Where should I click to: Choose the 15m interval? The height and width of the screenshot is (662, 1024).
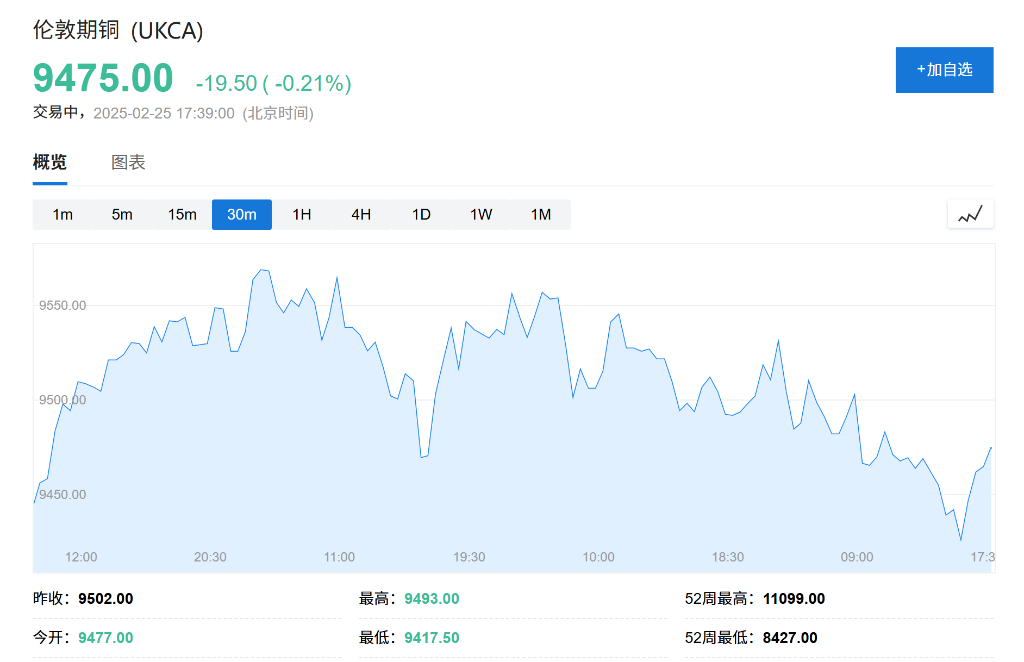pyautogui.click(x=182, y=215)
